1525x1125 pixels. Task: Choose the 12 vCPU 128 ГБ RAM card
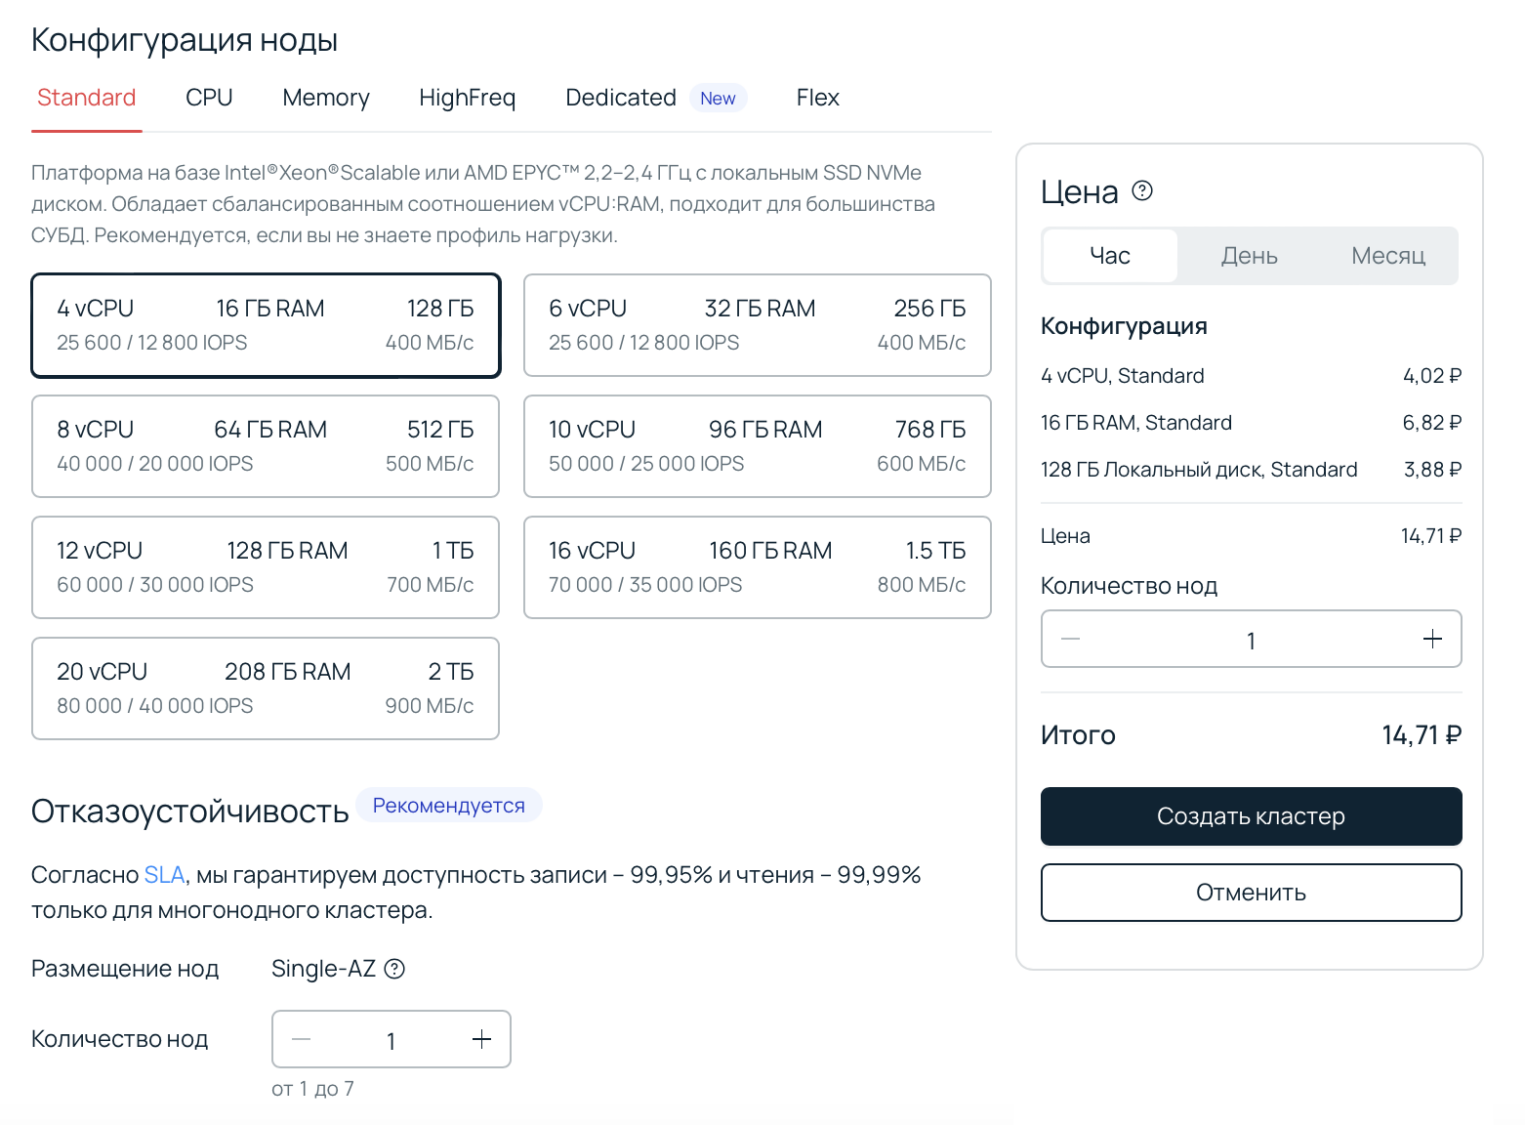pos(265,568)
